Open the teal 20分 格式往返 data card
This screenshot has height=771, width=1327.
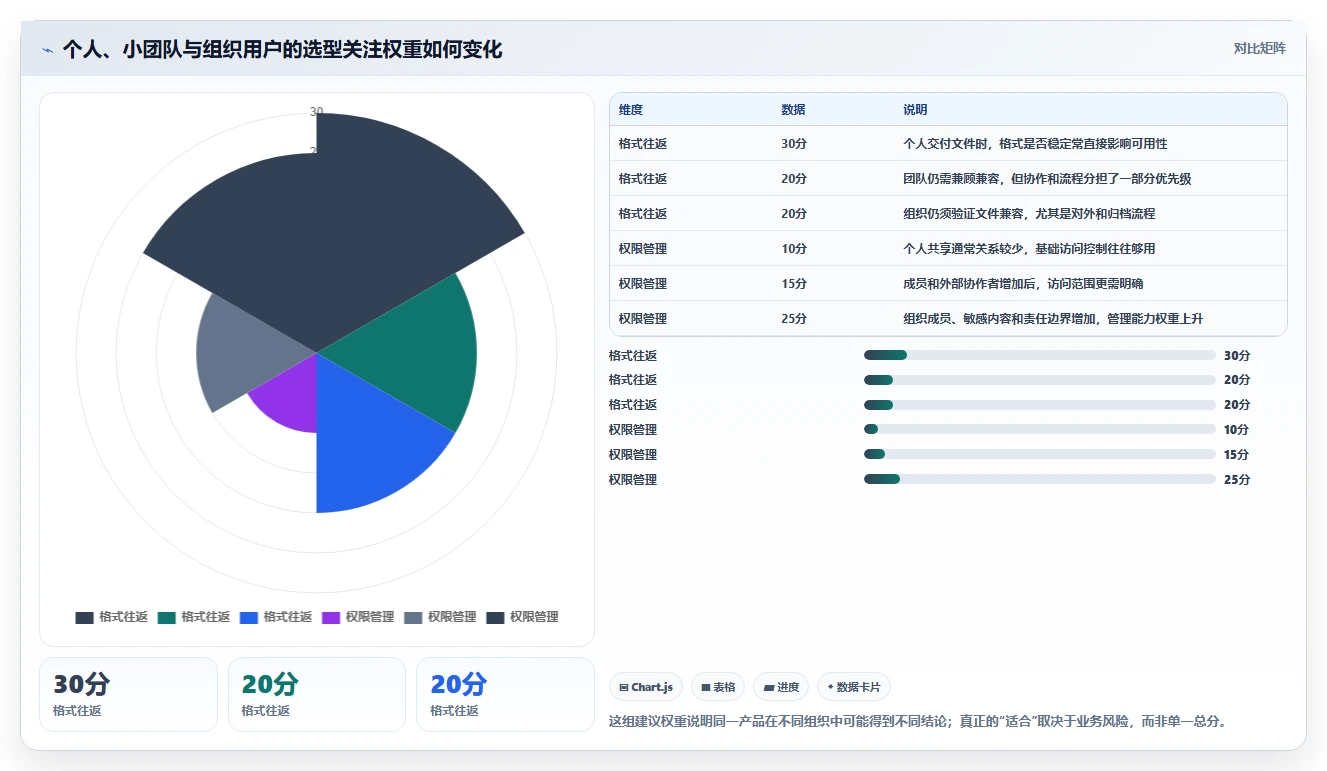pos(317,694)
